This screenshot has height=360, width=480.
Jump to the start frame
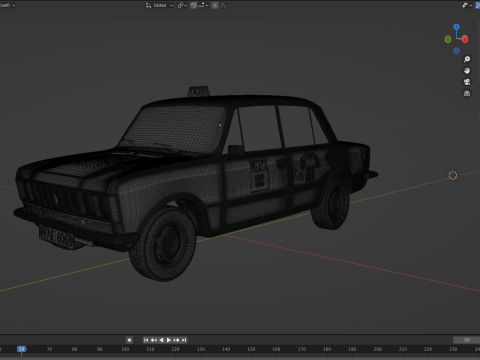pos(146,340)
